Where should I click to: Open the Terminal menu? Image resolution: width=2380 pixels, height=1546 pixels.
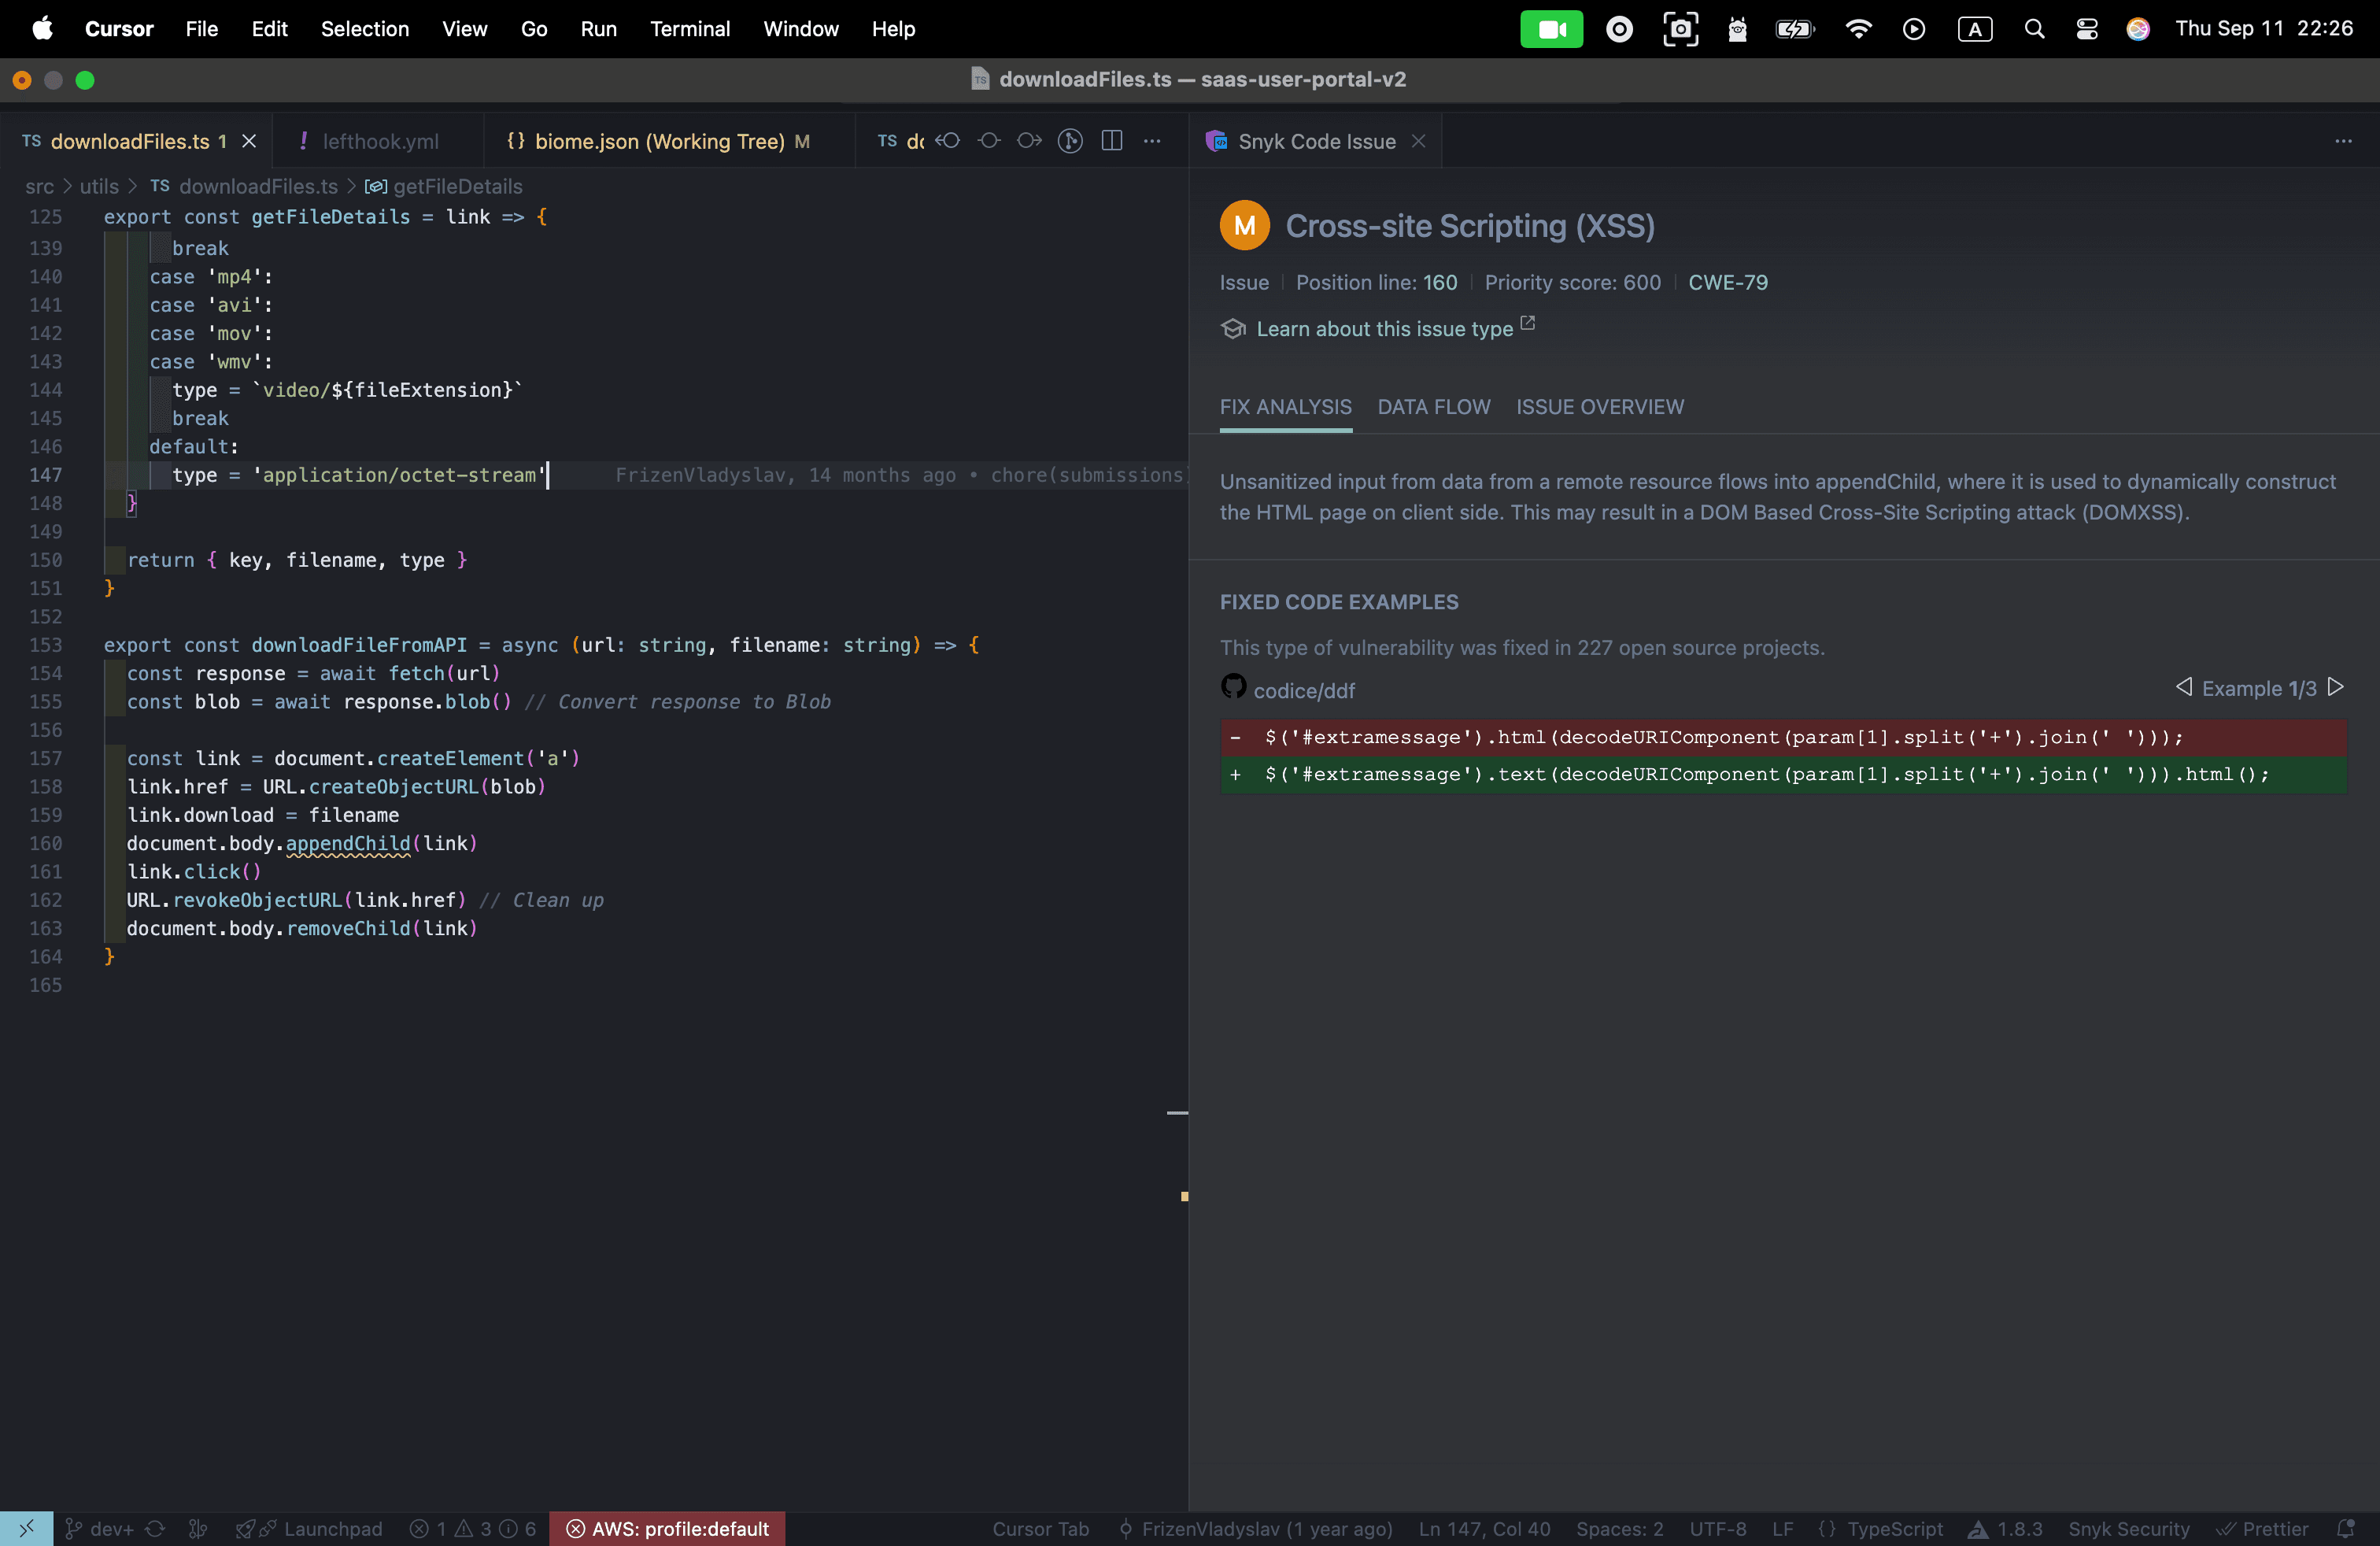click(x=689, y=29)
